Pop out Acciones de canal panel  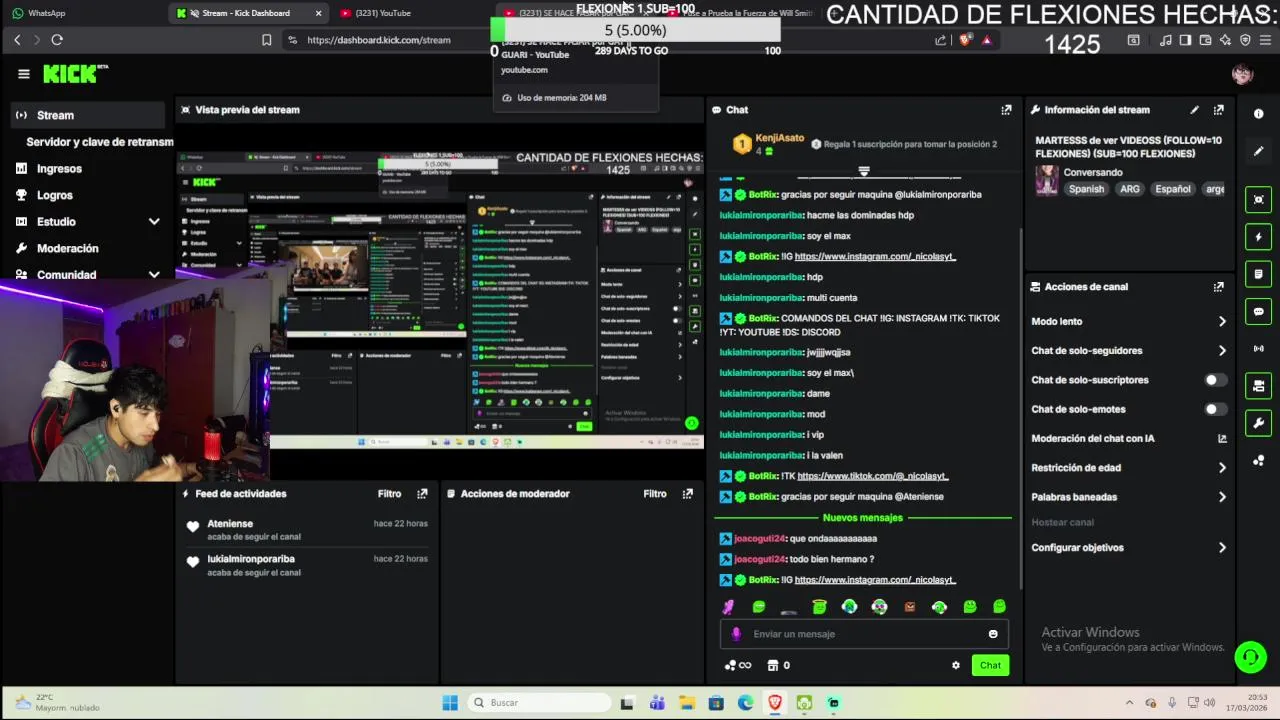tap(1218, 287)
